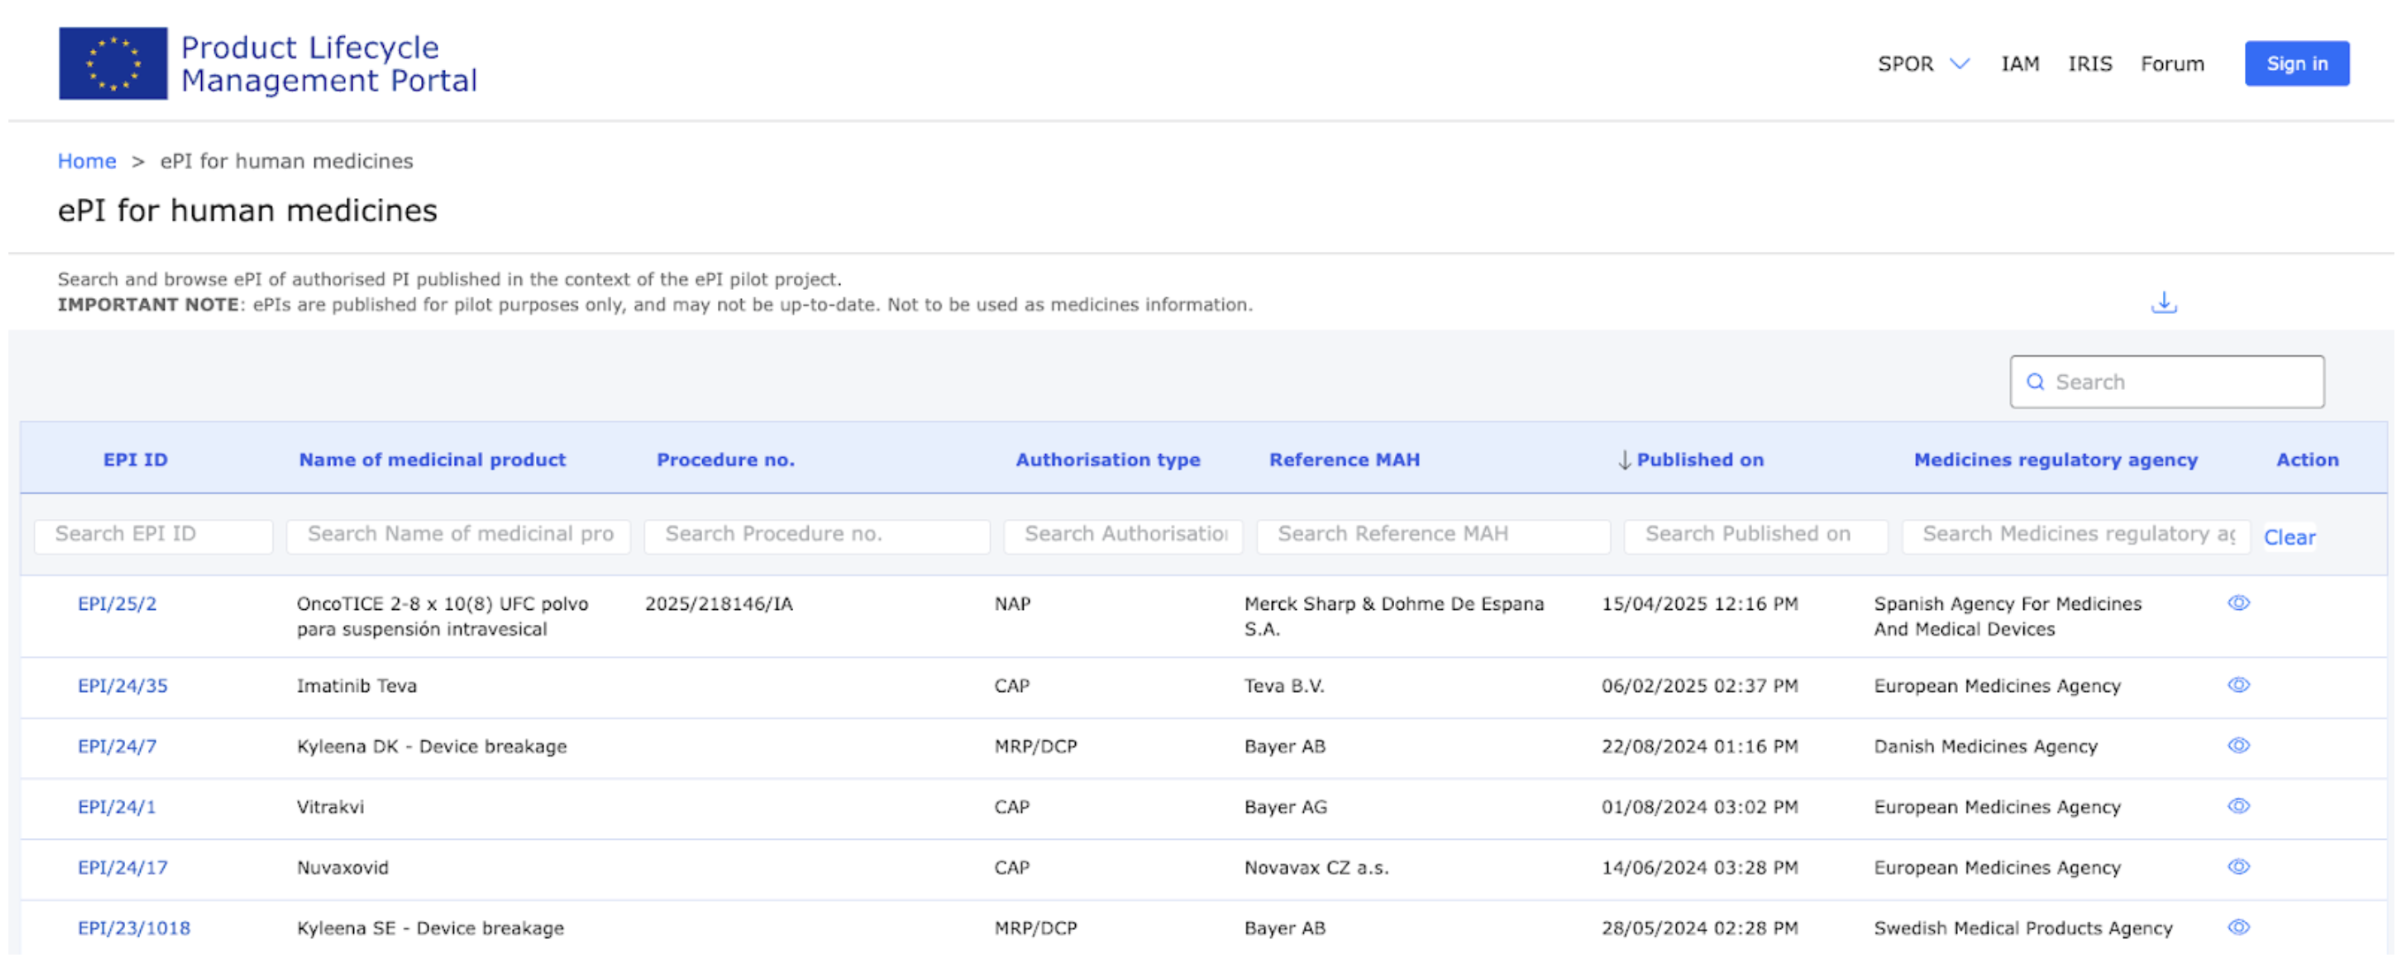Click the download icon above the table

(2163, 302)
